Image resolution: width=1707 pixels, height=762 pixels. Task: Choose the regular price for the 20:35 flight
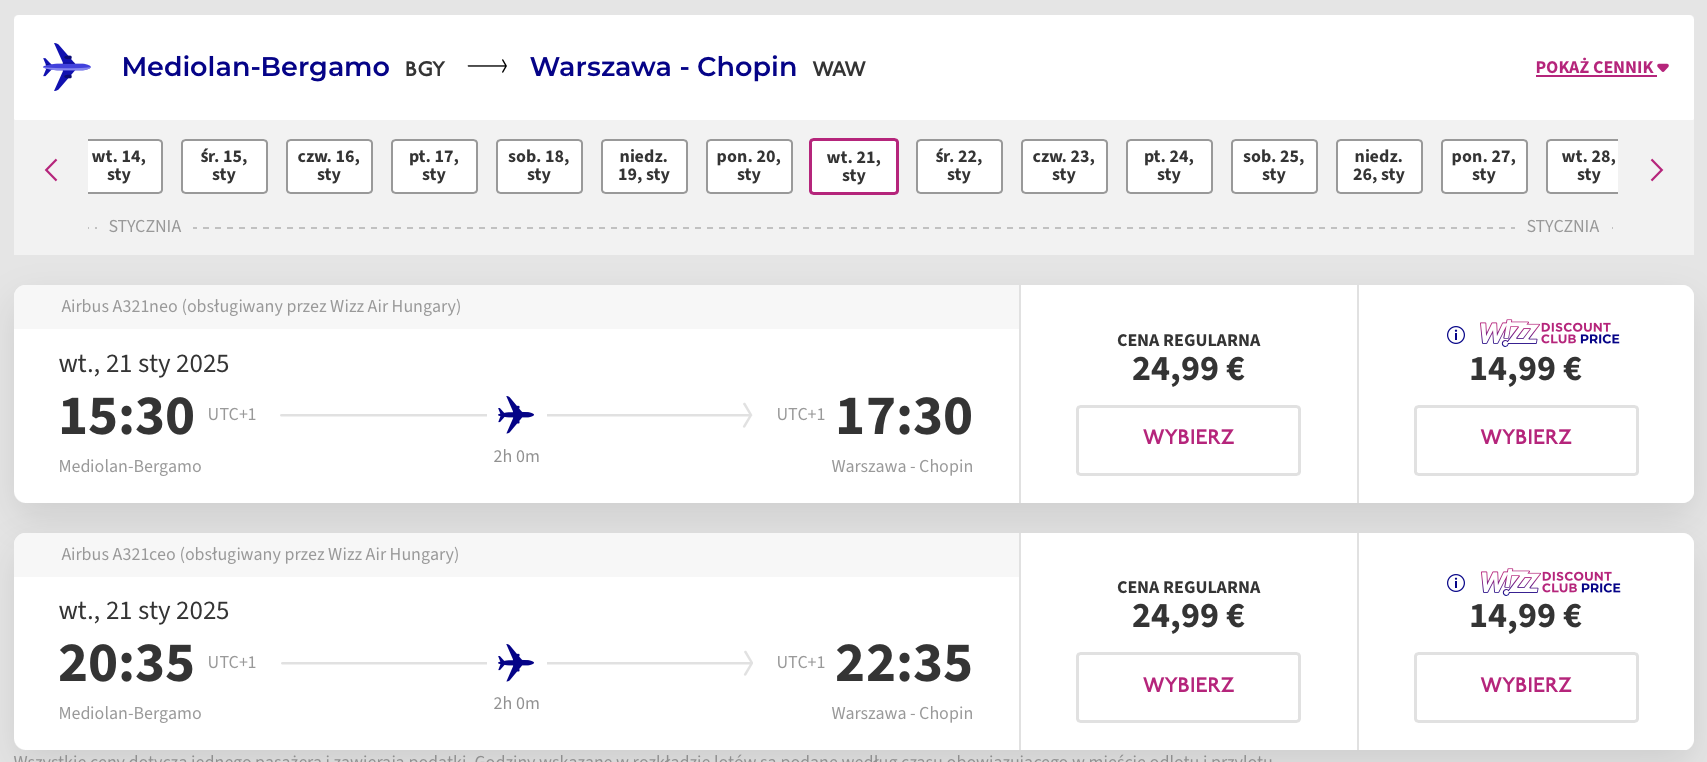[x=1188, y=687]
